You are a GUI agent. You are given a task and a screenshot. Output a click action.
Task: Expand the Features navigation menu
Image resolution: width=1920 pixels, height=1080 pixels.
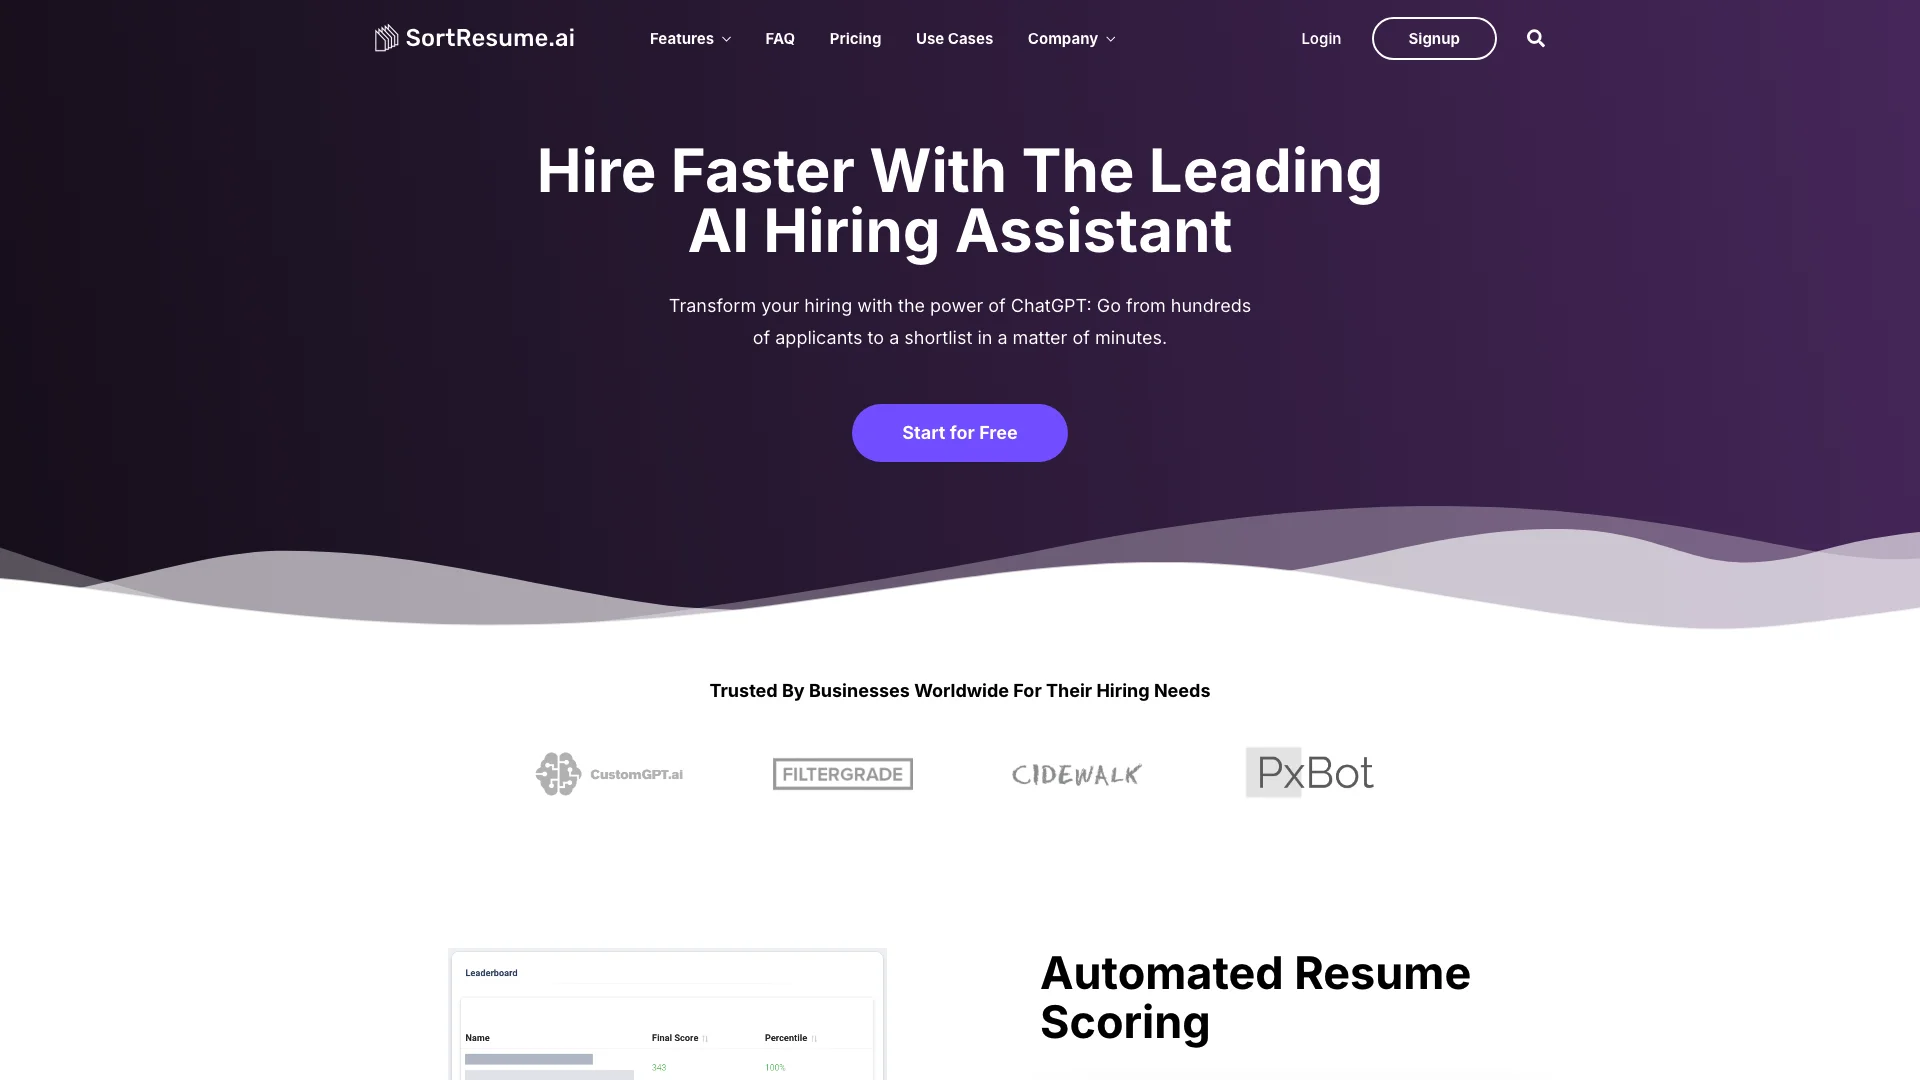coord(690,38)
